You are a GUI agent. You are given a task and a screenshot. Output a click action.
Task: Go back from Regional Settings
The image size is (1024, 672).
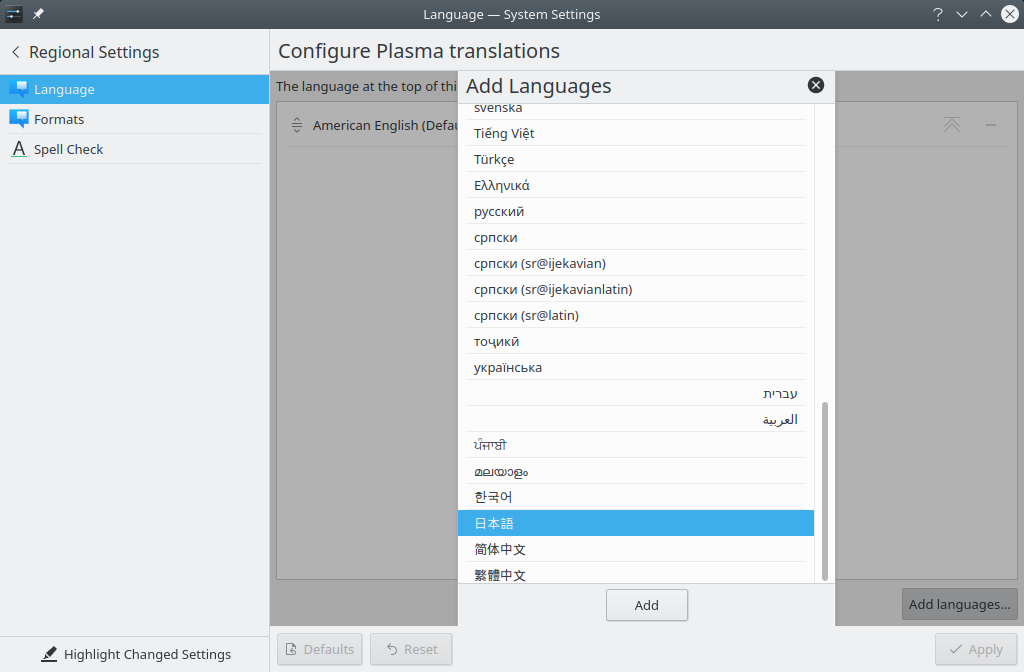click(16, 52)
